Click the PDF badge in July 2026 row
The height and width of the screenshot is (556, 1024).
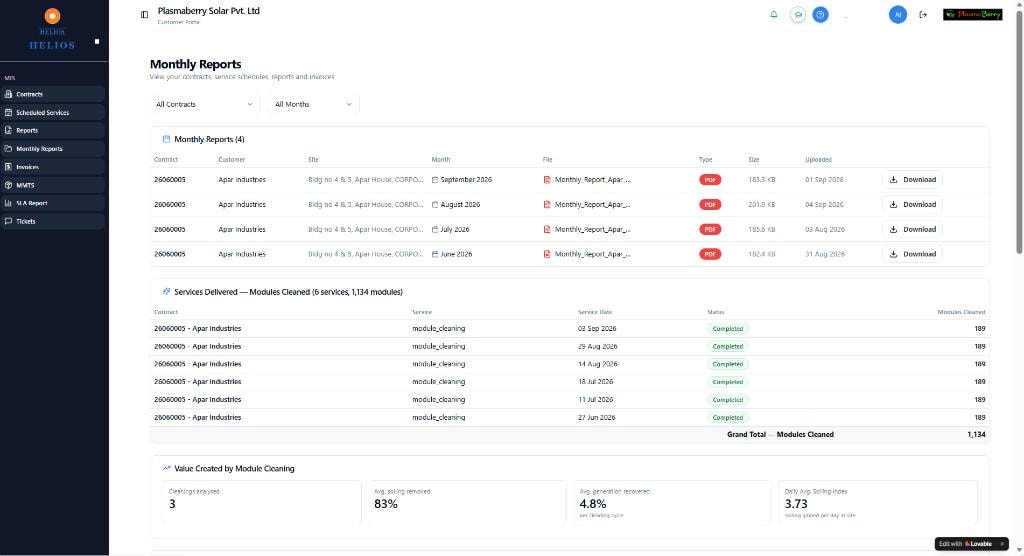coord(710,229)
